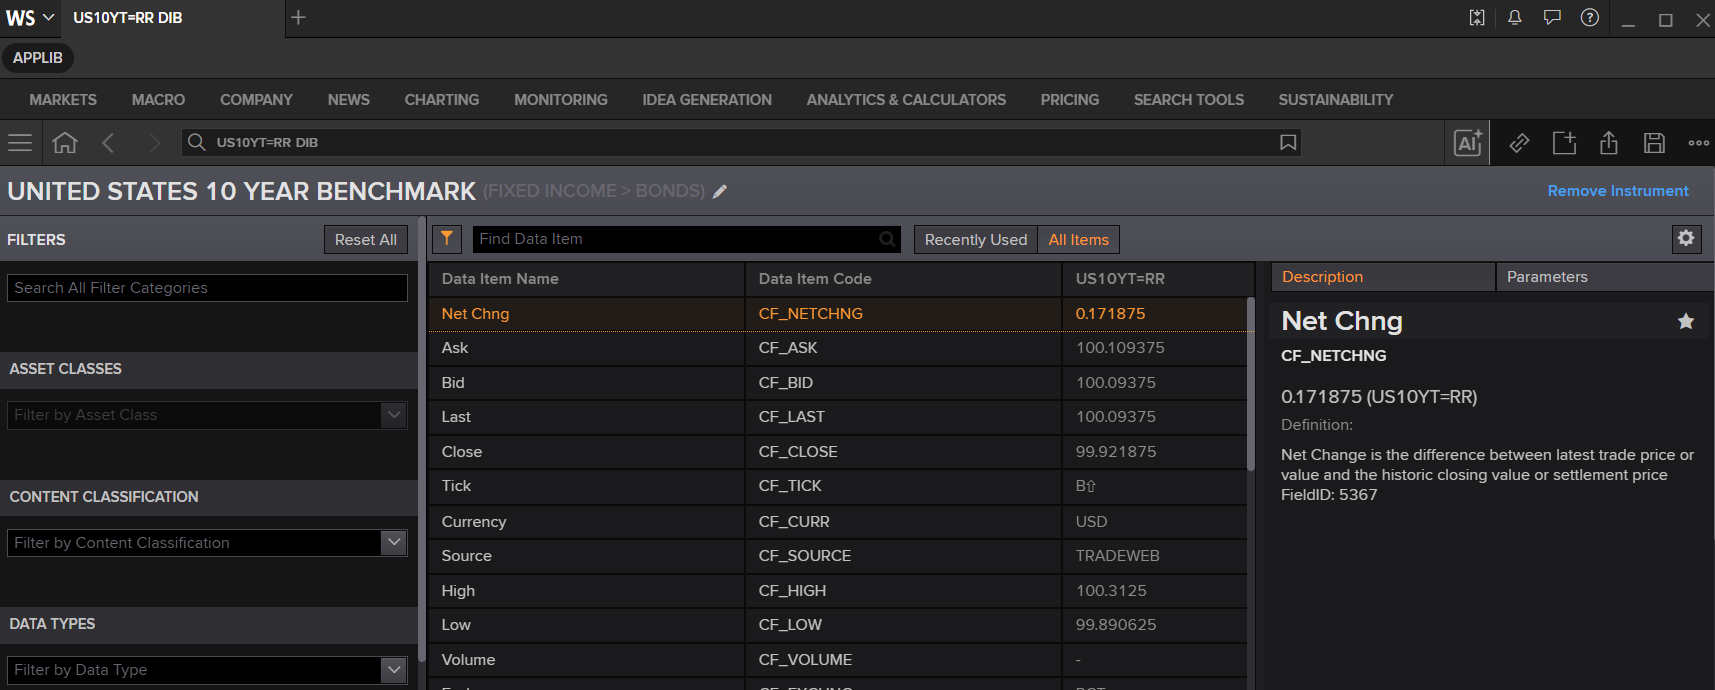Open the share upload icon
This screenshot has height=690, width=1715.
pos(1609,143)
